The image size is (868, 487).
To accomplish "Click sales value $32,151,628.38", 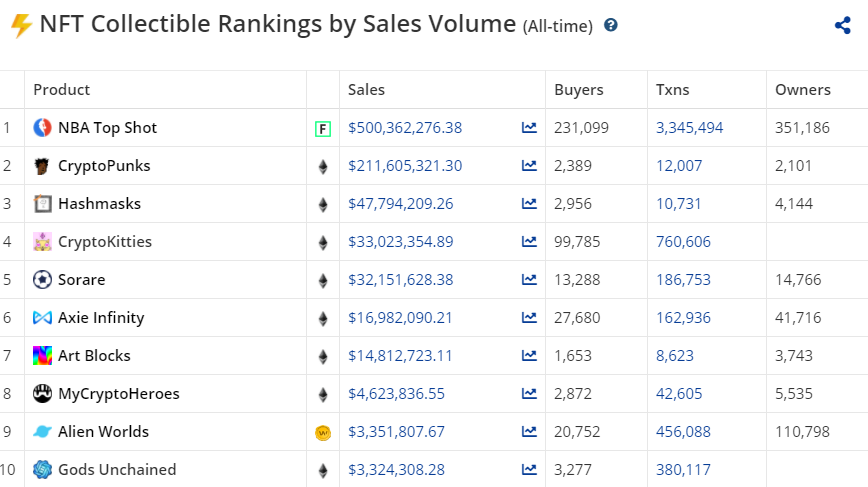I will pyautogui.click(x=400, y=279).
